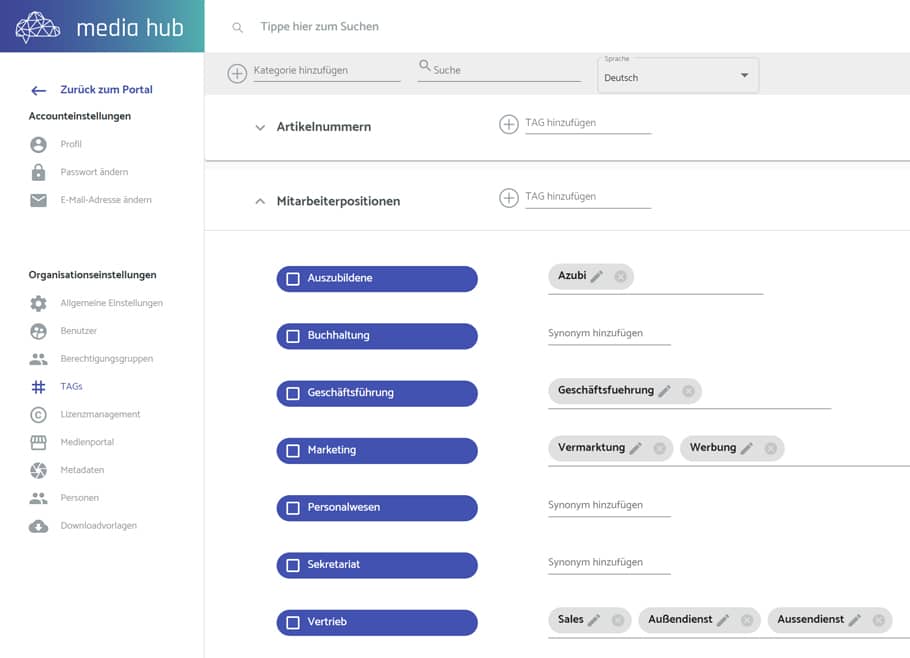Viewport: 910px width, 658px height.
Task: Click the media hub logo
Action: [102, 27]
